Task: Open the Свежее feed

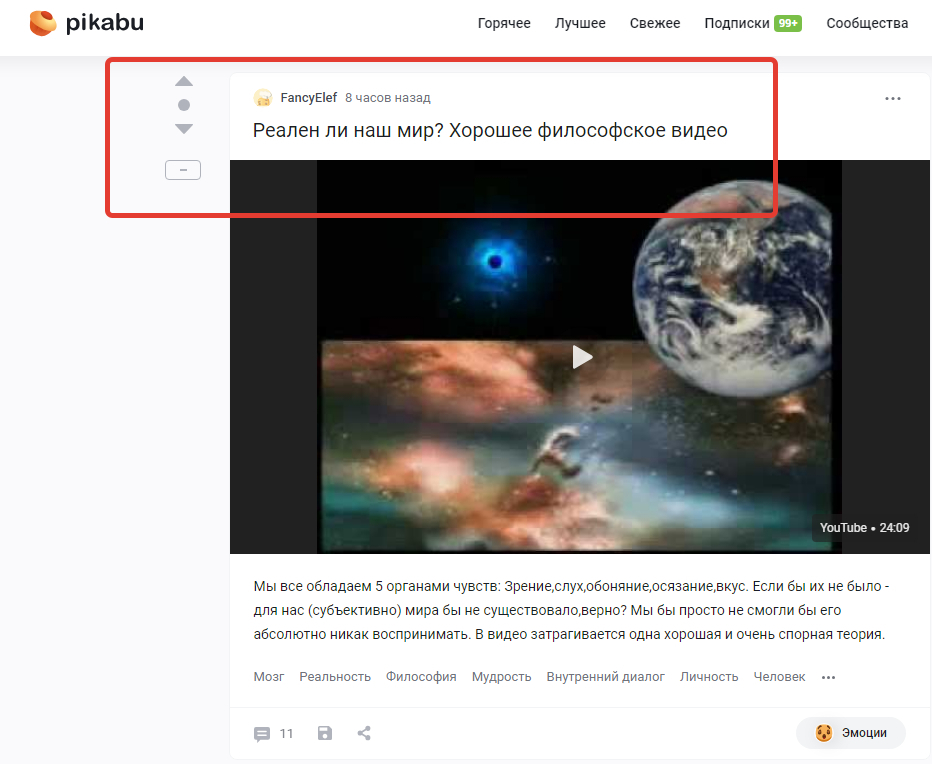Action: (x=655, y=23)
